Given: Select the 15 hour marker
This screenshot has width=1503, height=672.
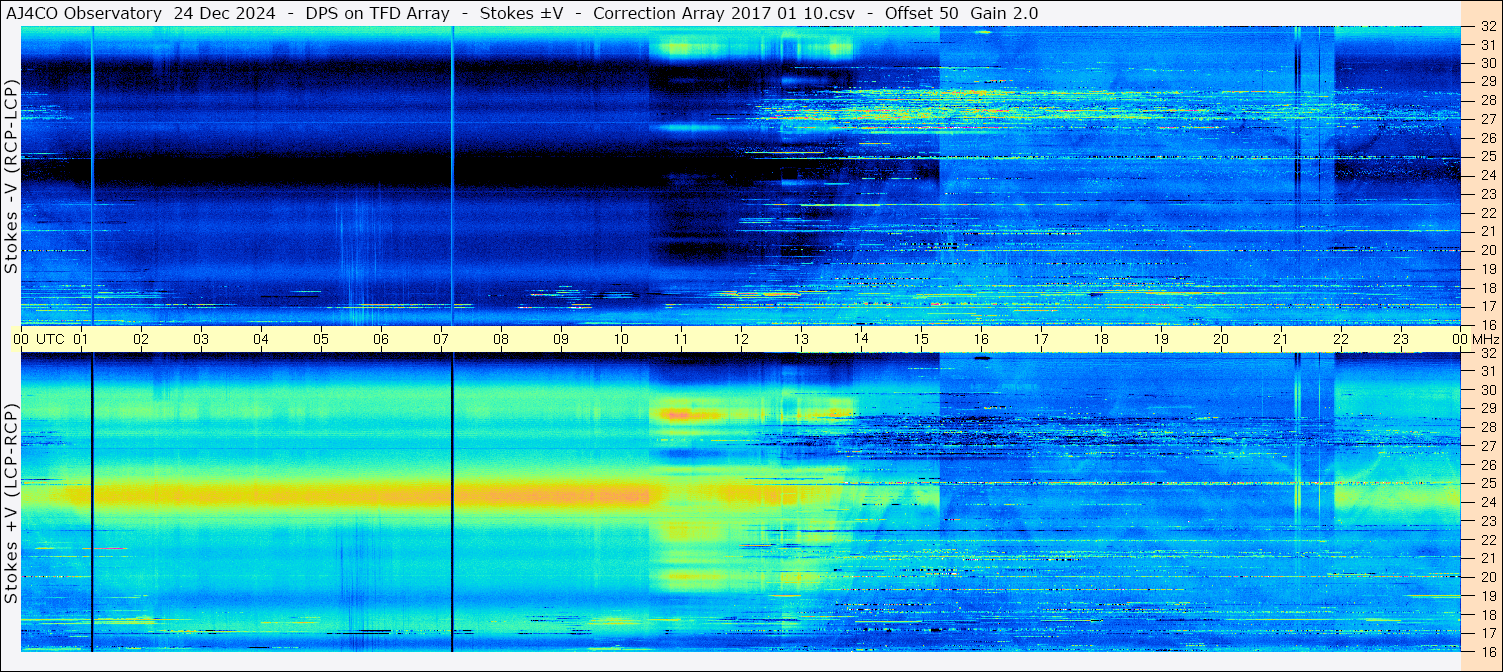Looking at the screenshot, I should [921, 339].
